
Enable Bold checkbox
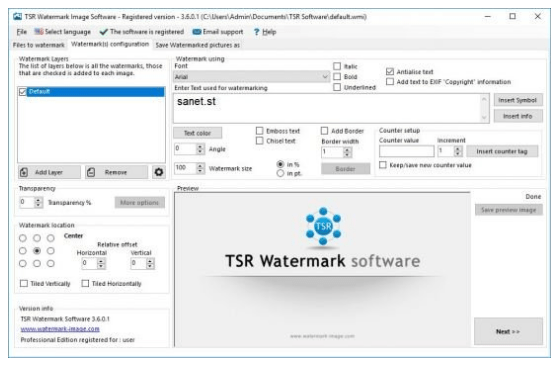tap(337, 77)
